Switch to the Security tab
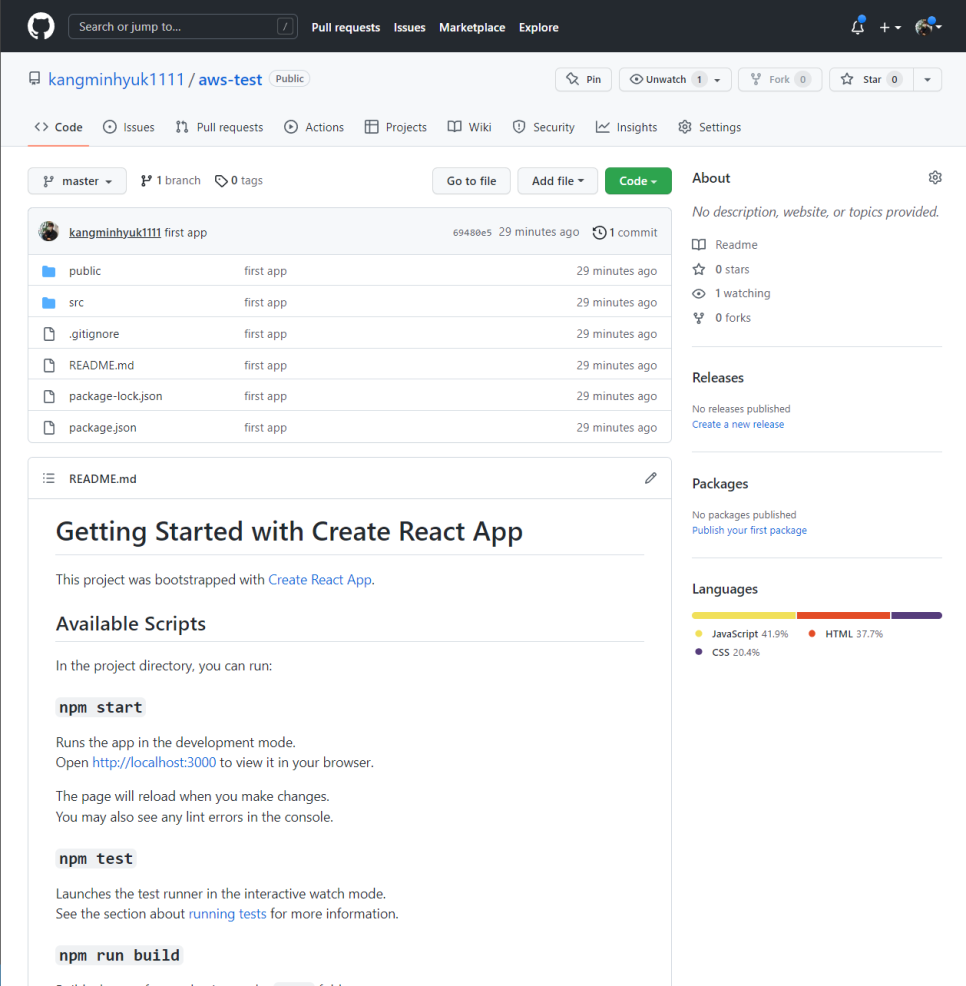Screen dimensions: 966x986 [x=543, y=127]
